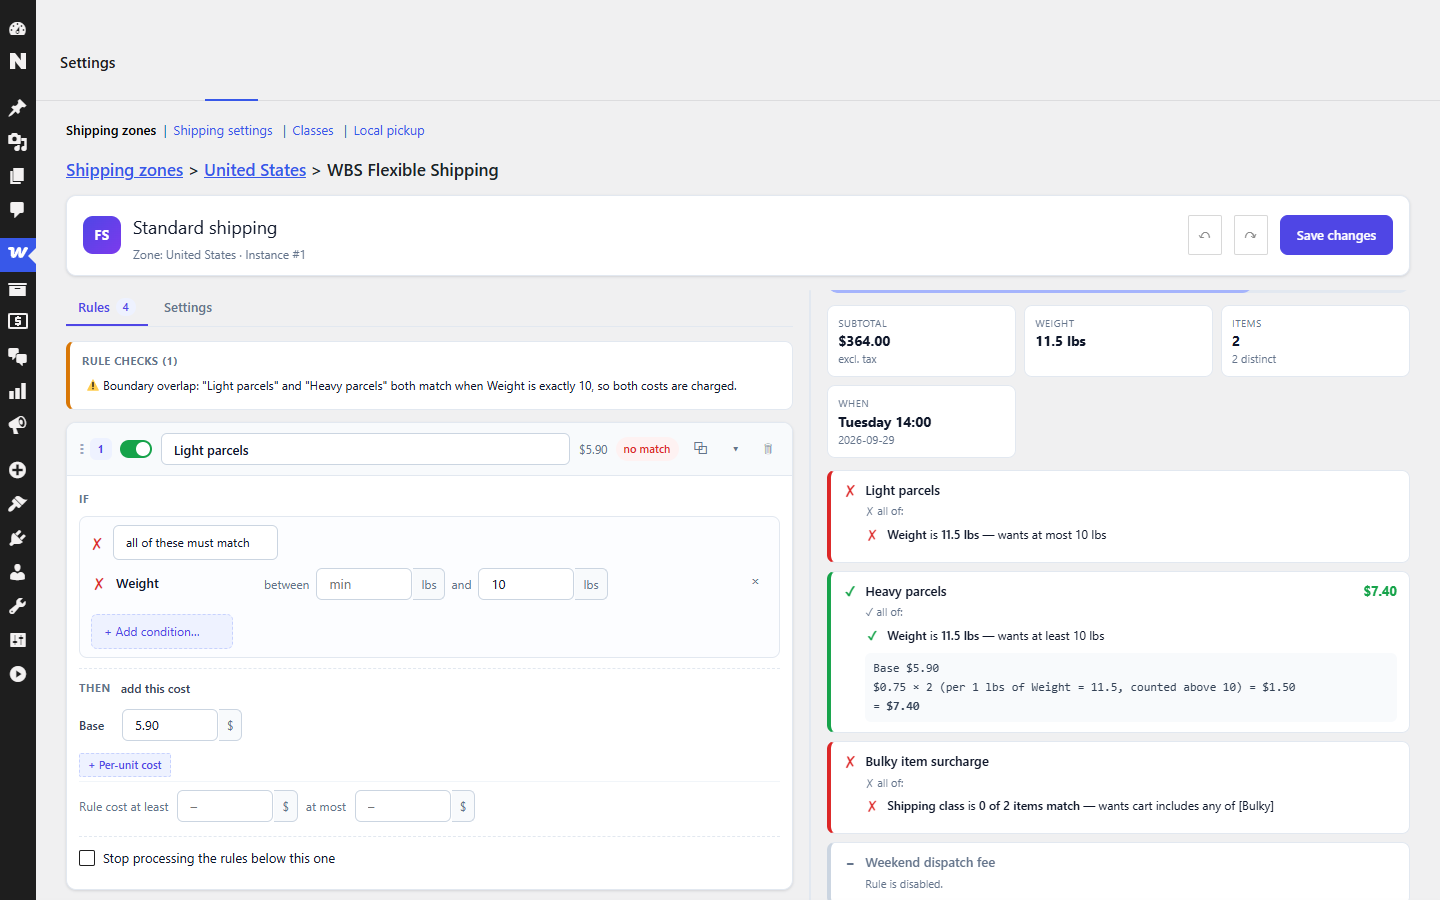The width and height of the screenshot is (1440, 900).
Task: Open the Base cost currency unit selector
Action: coord(230,725)
